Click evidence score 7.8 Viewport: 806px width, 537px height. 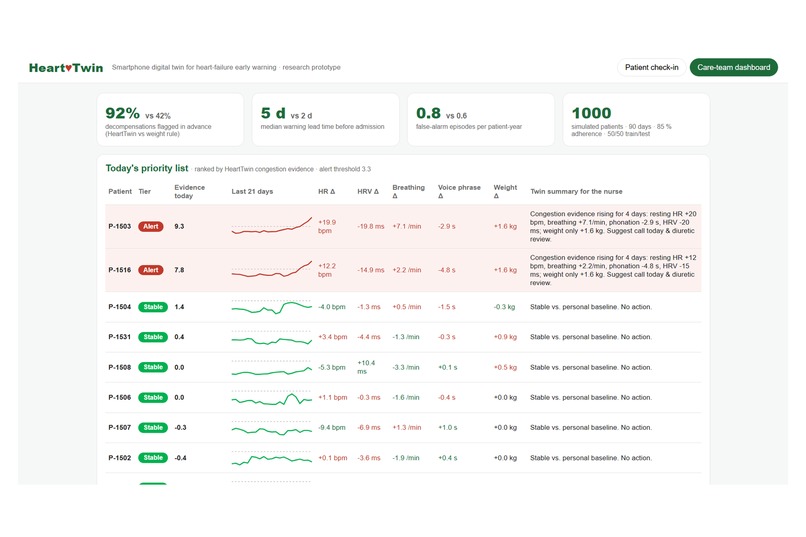(179, 270)
